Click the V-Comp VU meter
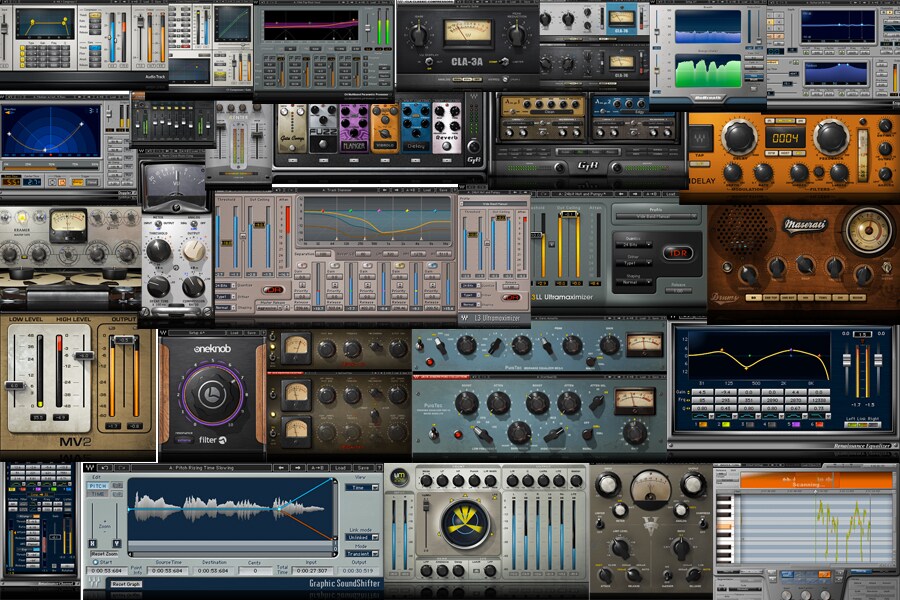The image size is (900, 600). pos(650,489)
